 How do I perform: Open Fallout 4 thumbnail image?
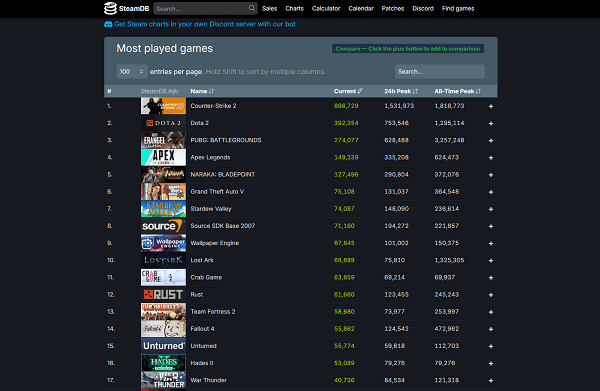163,329
